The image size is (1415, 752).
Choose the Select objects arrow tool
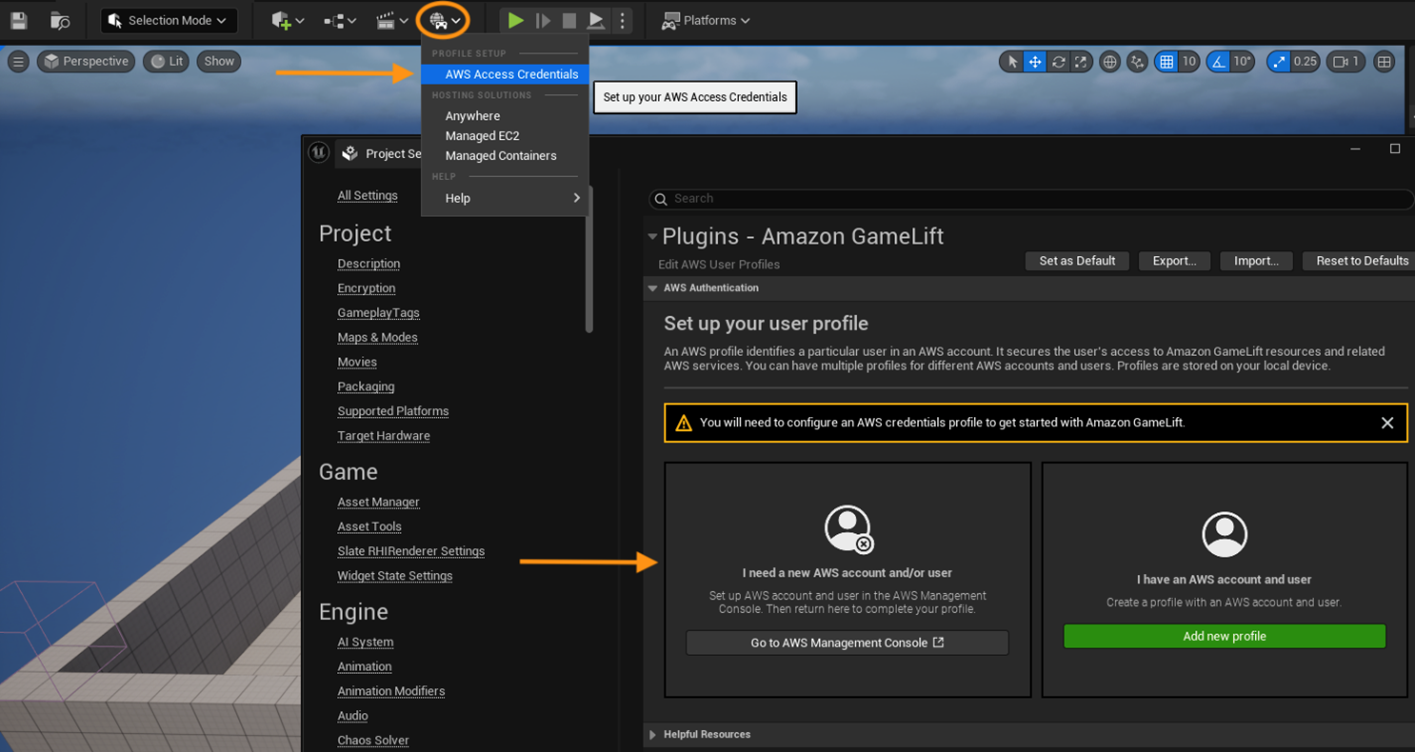point(1012,62)
